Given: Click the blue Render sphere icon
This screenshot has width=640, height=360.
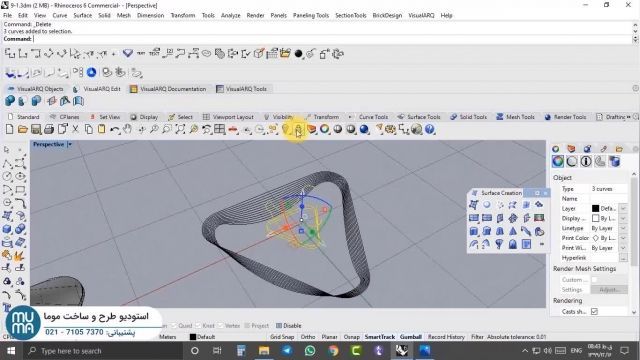Looking at the screenshot, I should click(364, 129).
